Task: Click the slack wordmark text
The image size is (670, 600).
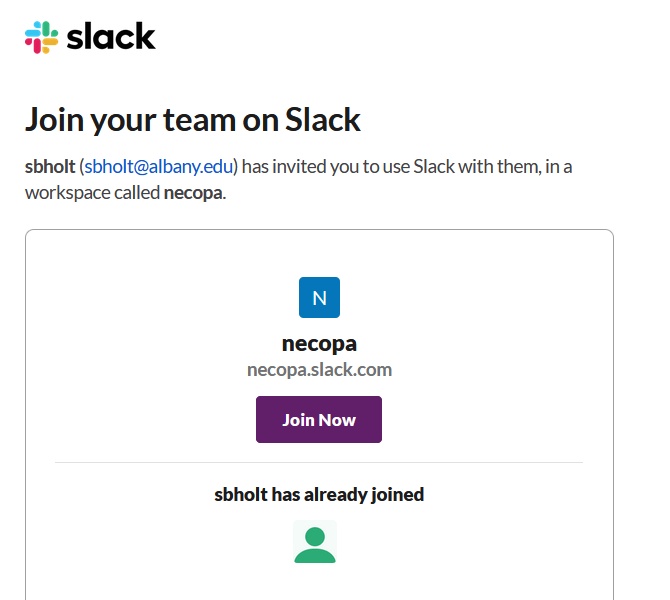Action: [111, 38]
